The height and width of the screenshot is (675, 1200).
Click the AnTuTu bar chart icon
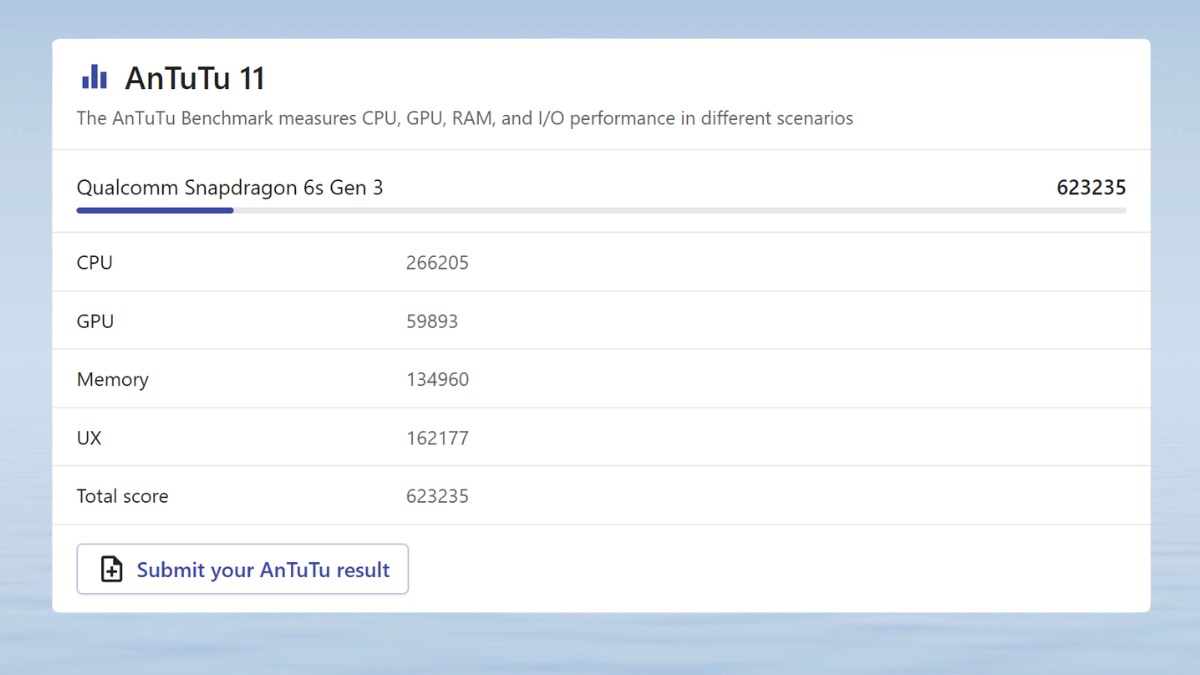pos(94,77)
